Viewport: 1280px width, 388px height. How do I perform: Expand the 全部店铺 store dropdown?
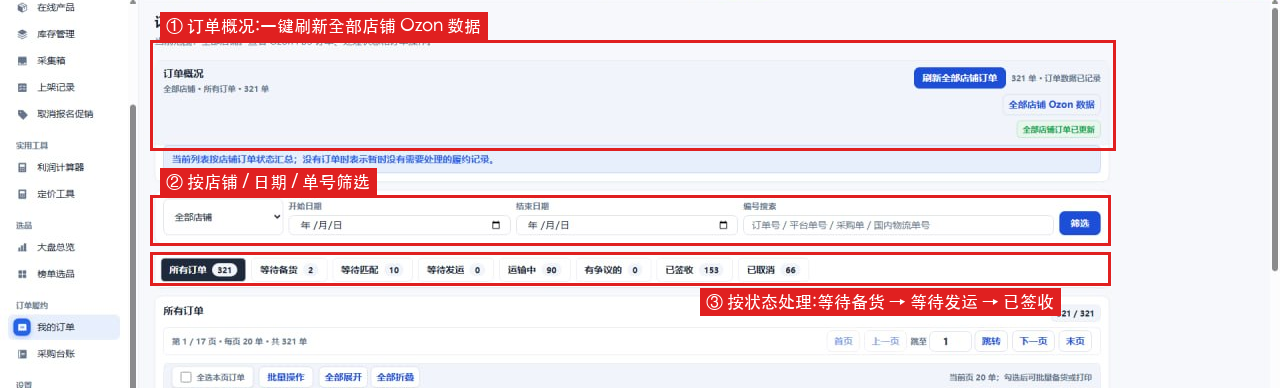[x=224, y=216]
